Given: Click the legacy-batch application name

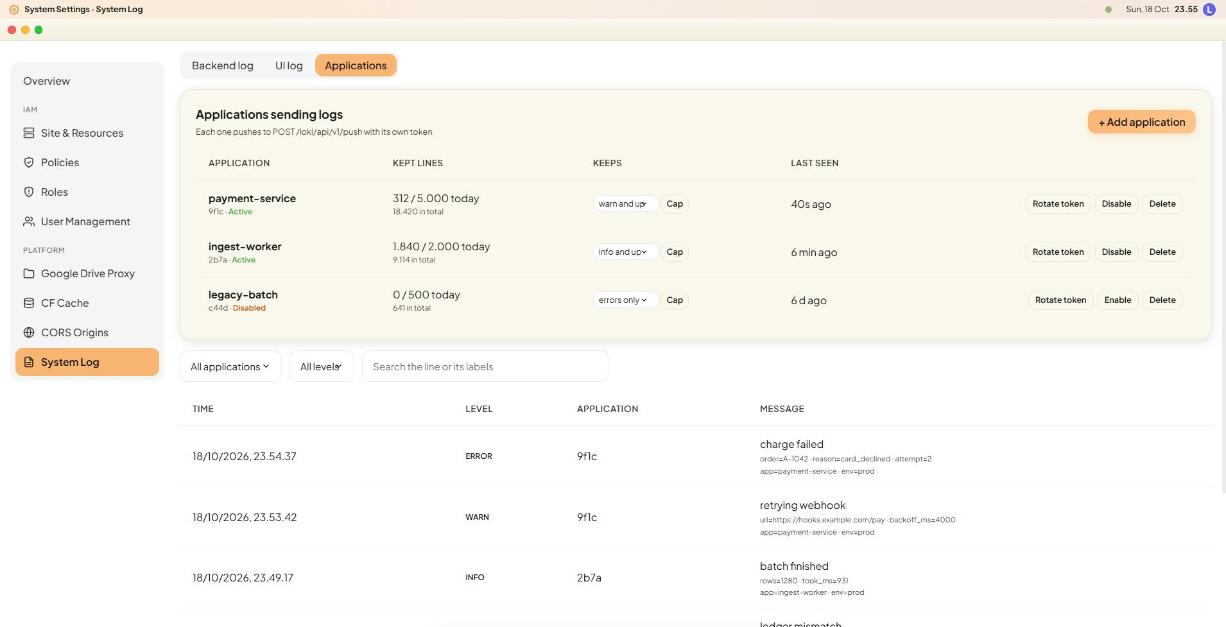Looking at the screenshot, I should (243, 294).
